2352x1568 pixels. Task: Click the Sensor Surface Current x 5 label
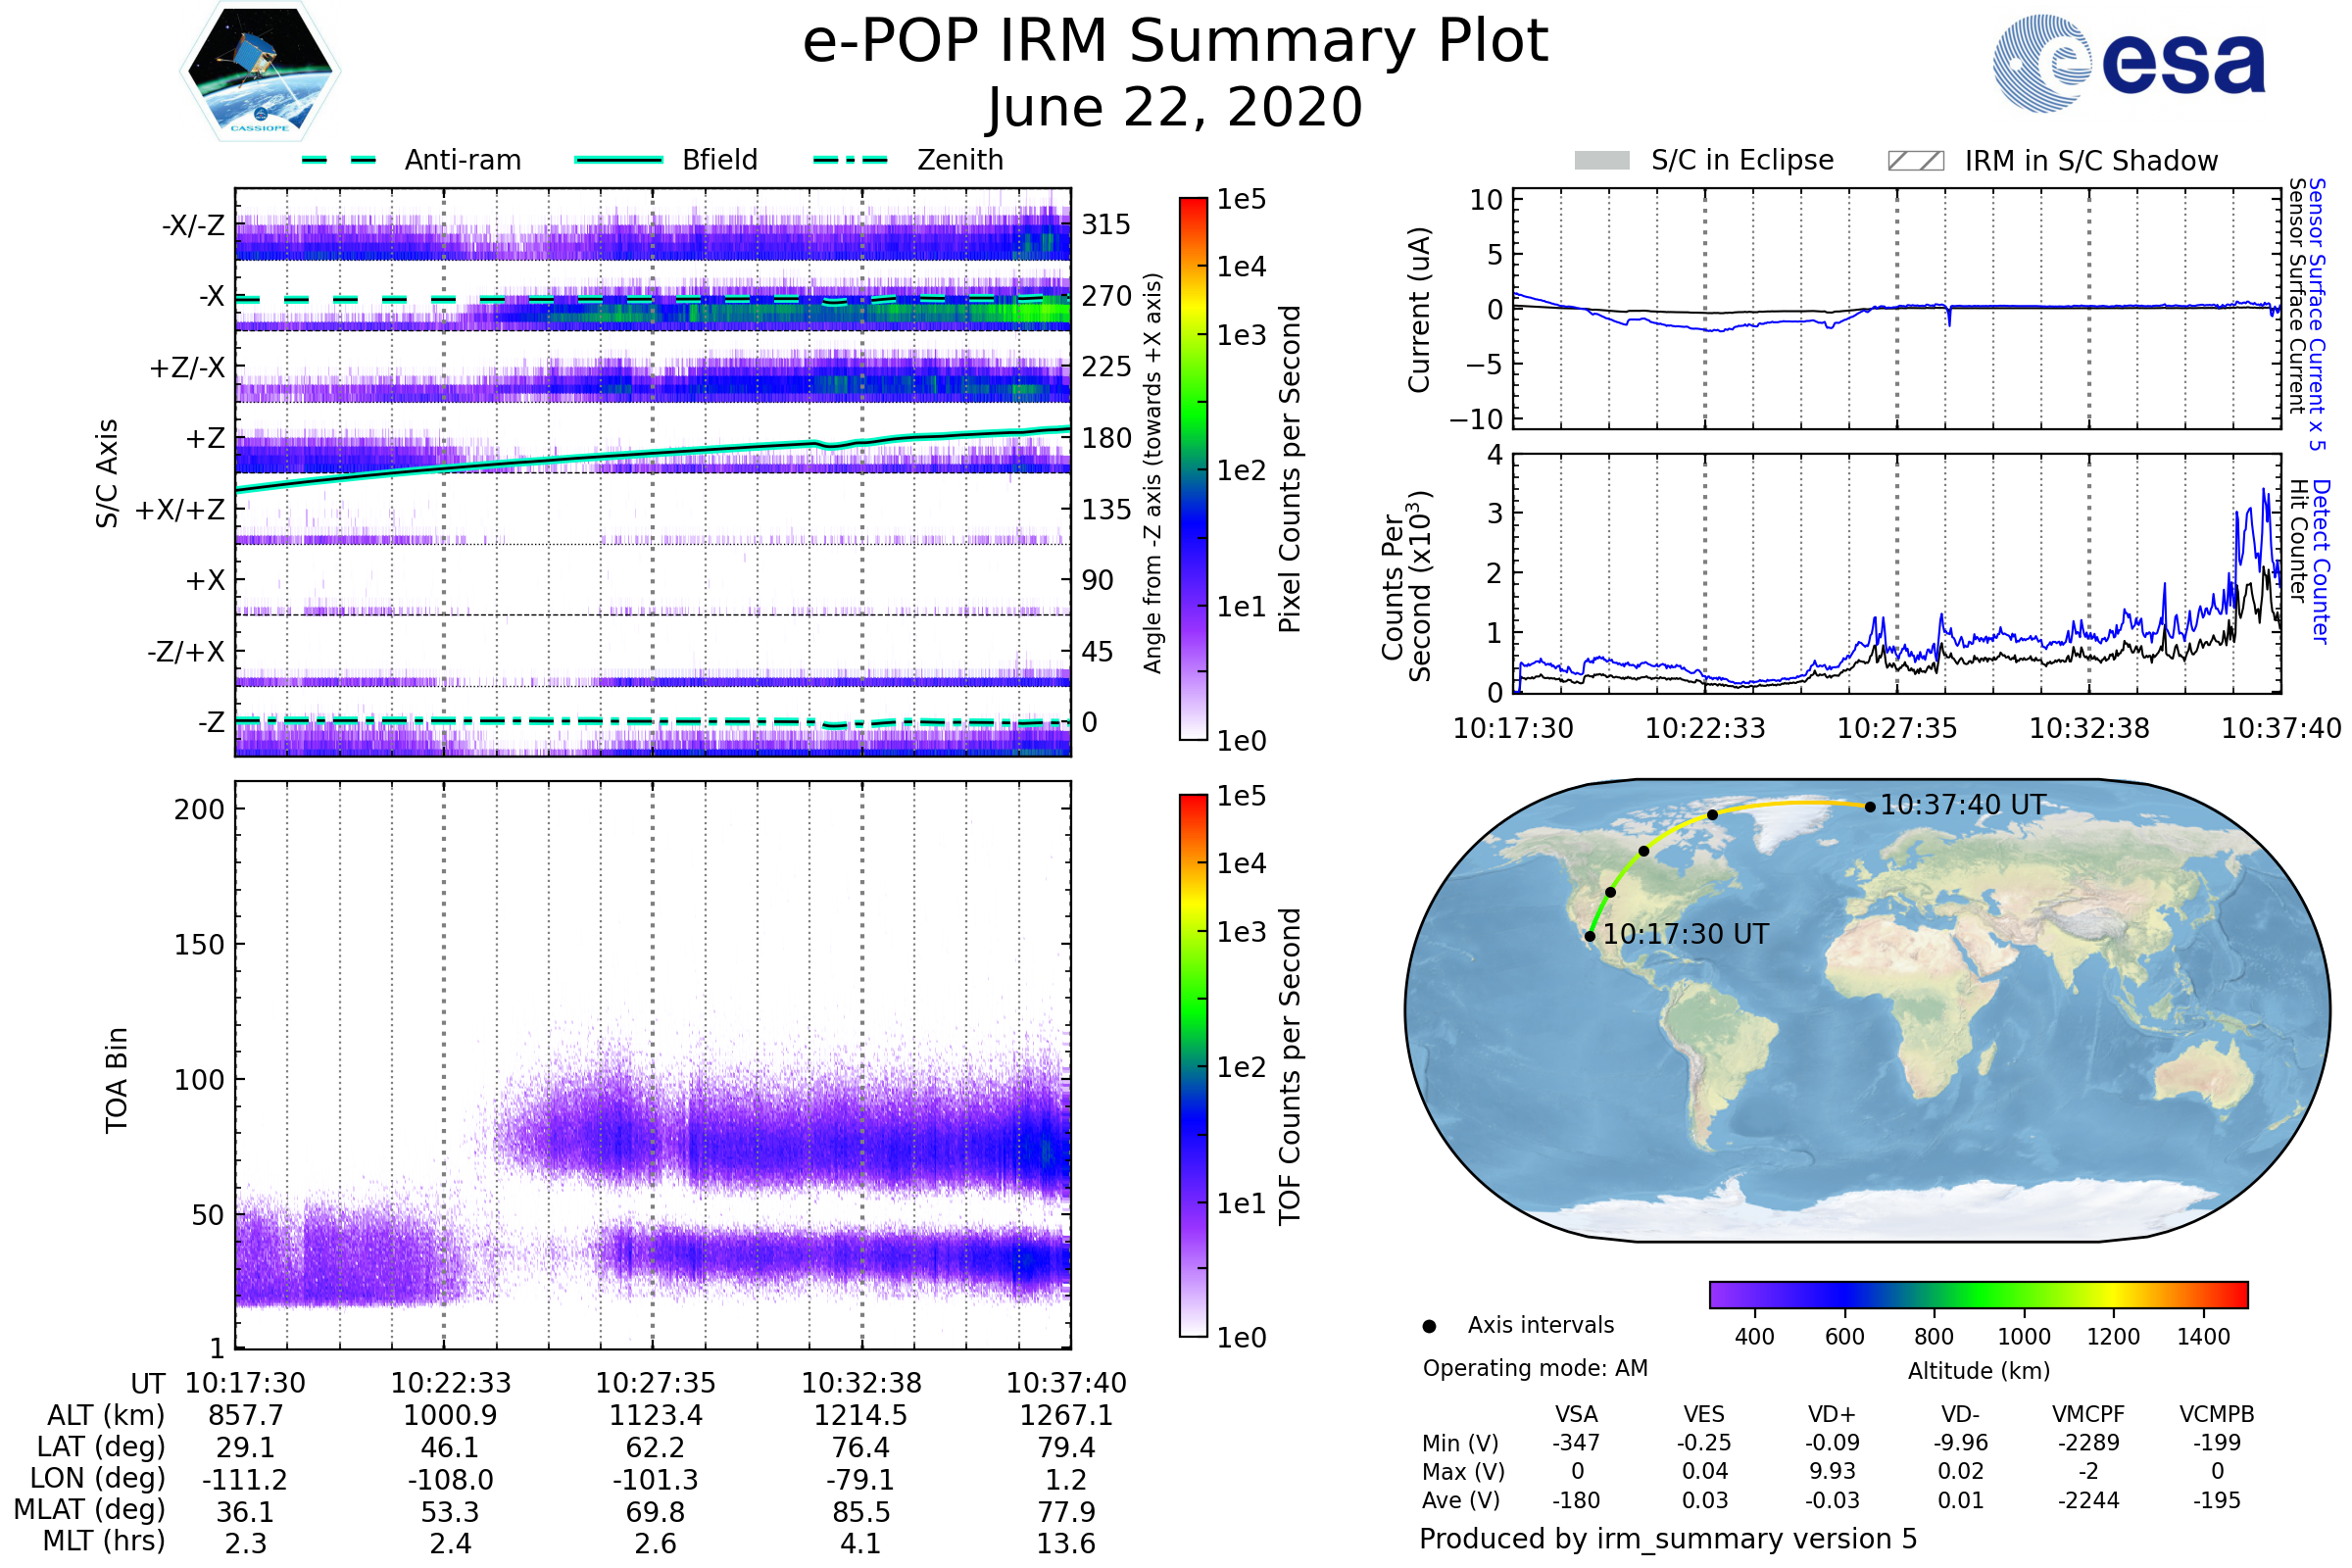[2316, 314]
